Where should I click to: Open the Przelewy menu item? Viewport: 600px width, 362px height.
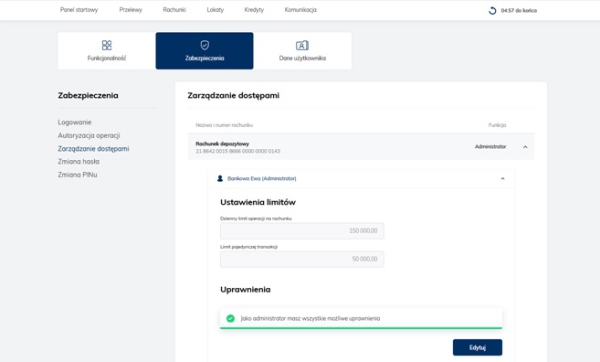pyautogui.click(x=130, y=10)
